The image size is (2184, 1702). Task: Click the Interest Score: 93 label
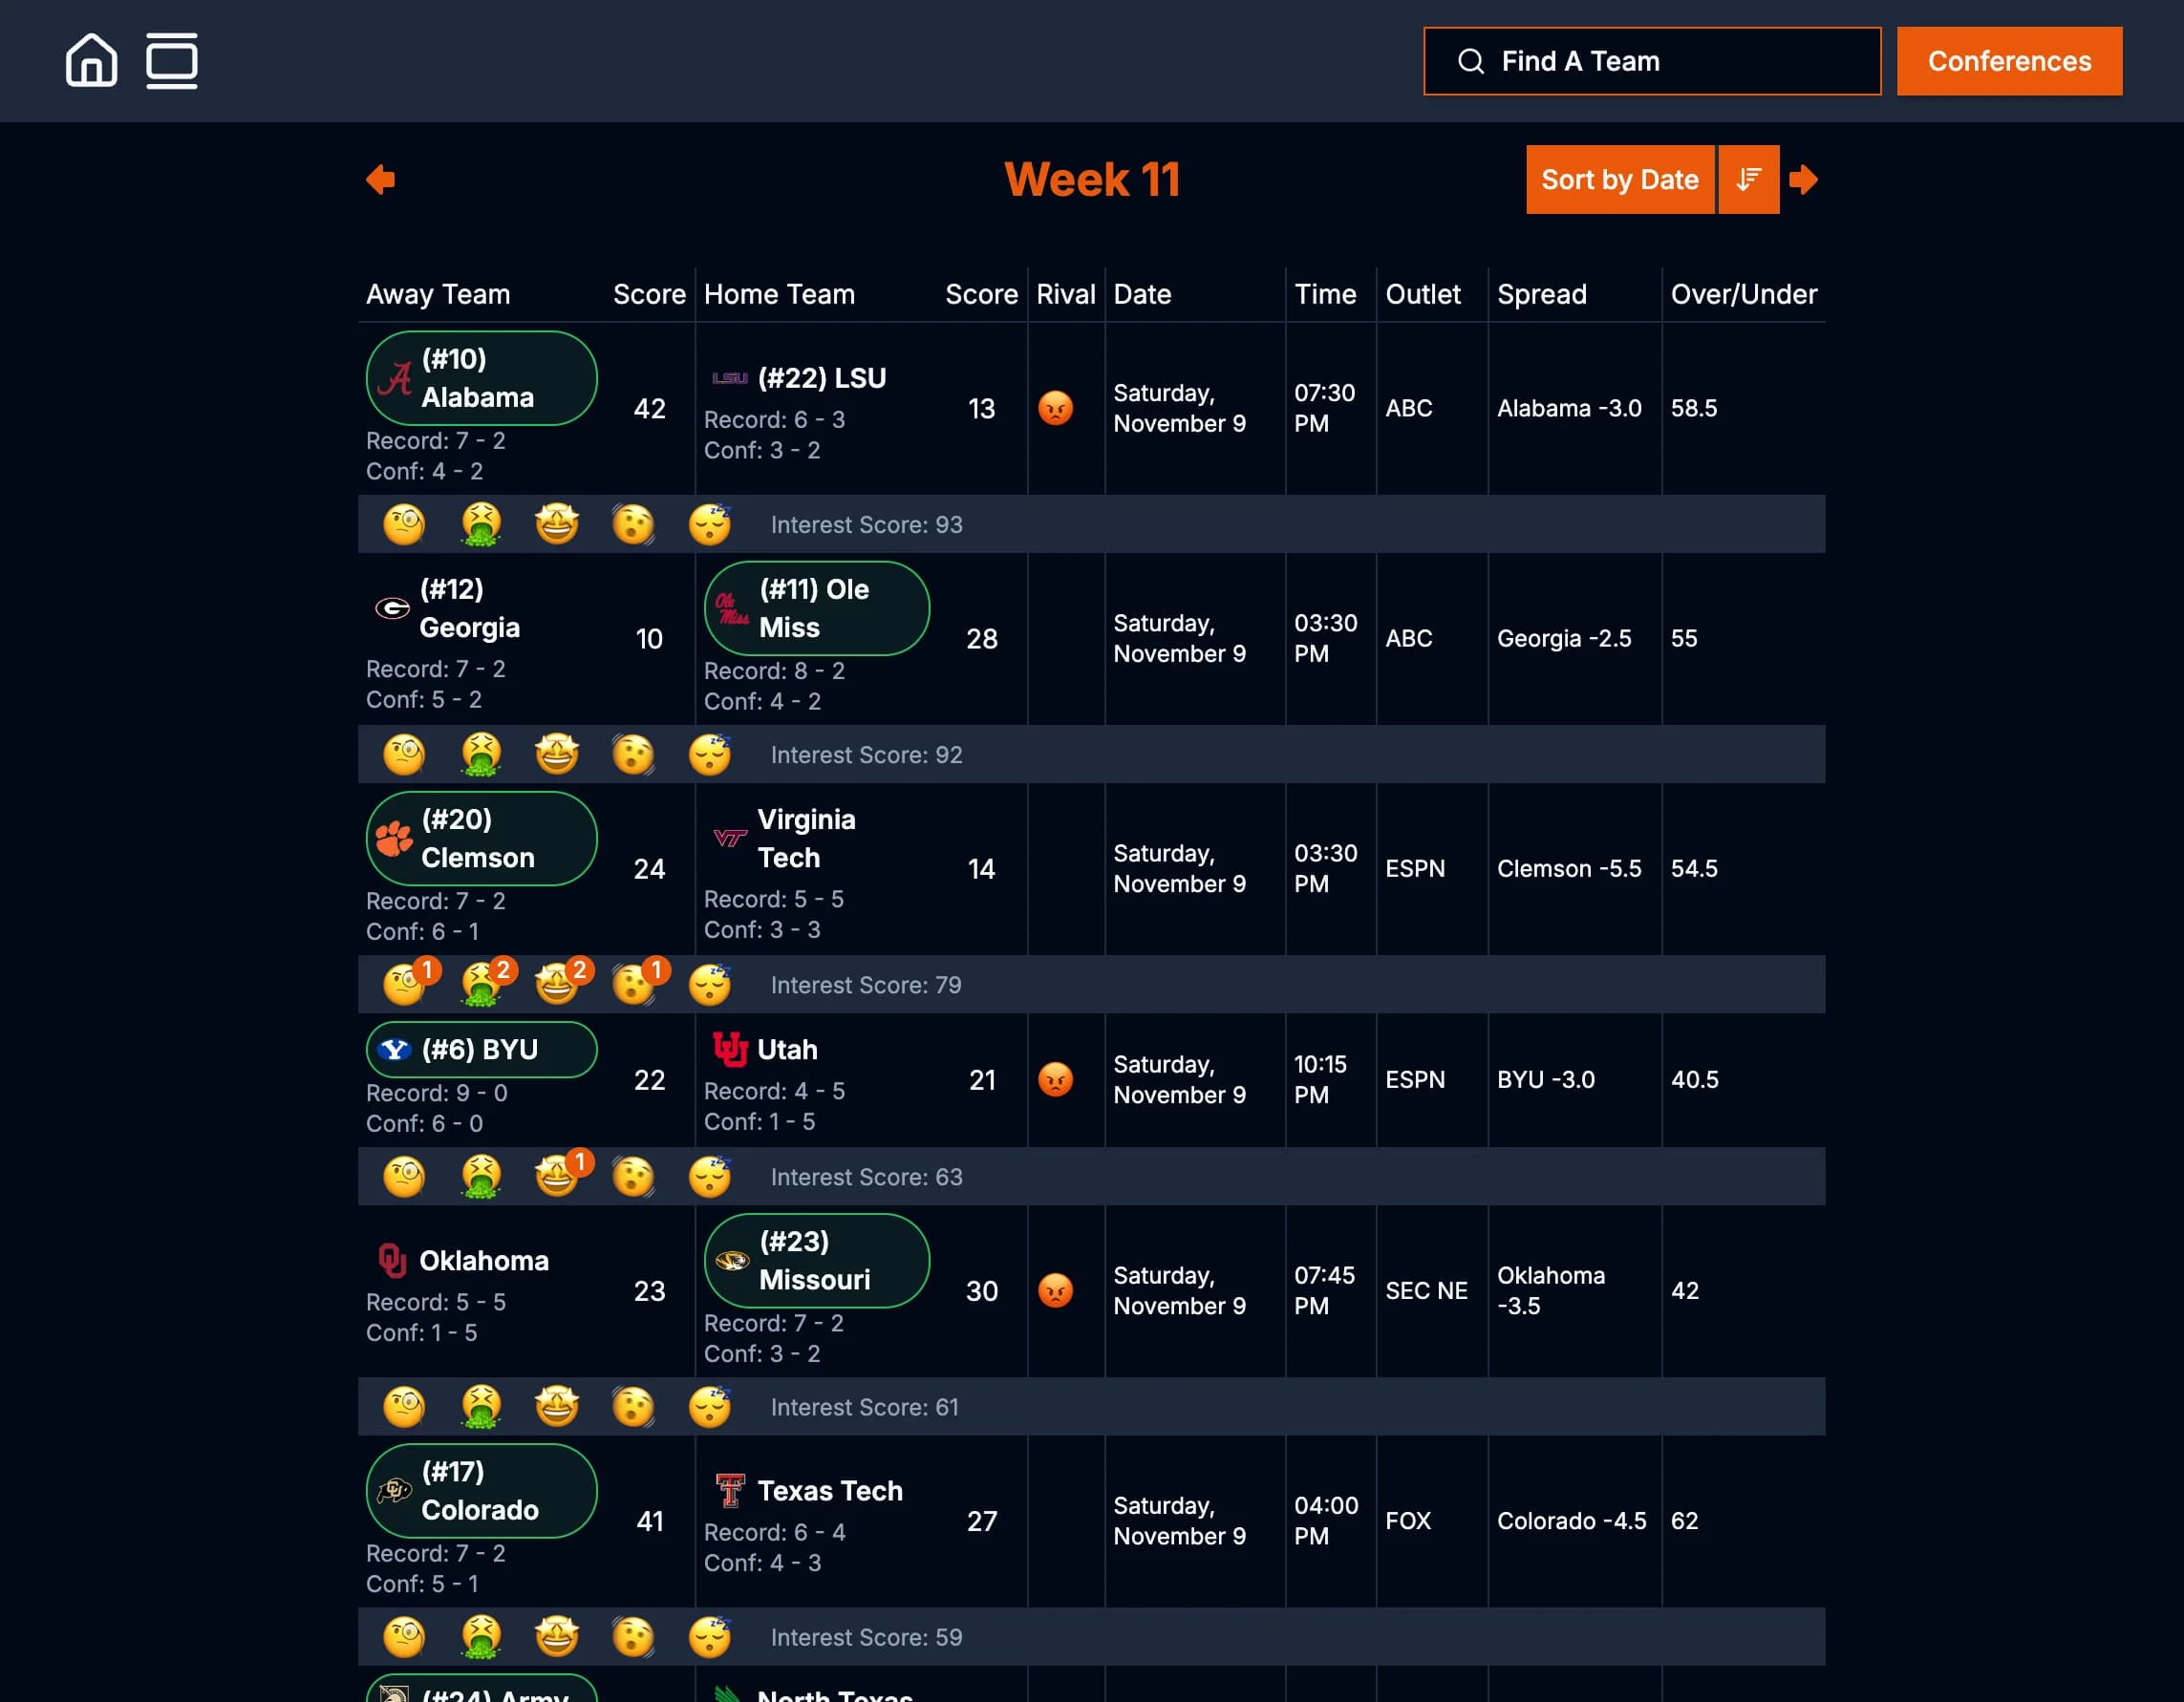click(866, 524)
